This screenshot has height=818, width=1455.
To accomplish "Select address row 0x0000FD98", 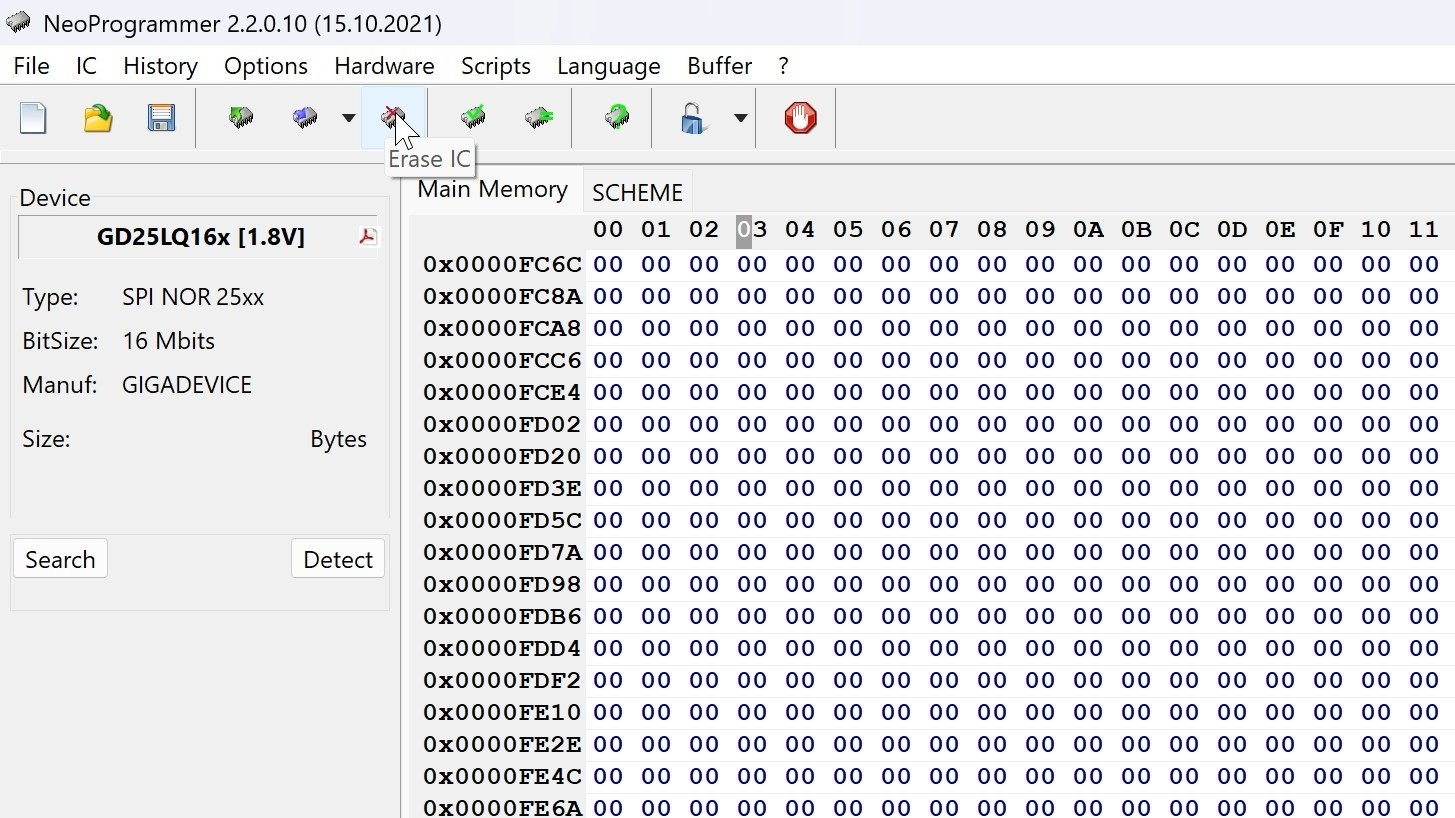I will click(502, 585).
